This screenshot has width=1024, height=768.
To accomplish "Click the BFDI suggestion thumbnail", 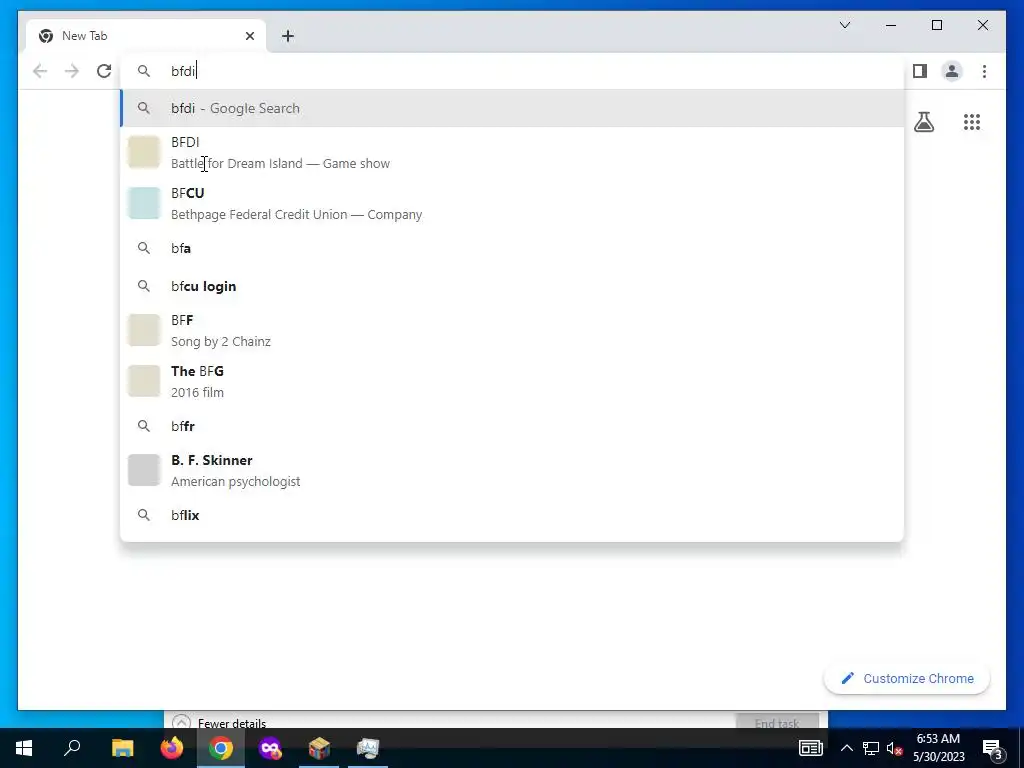I will [144, 152].
